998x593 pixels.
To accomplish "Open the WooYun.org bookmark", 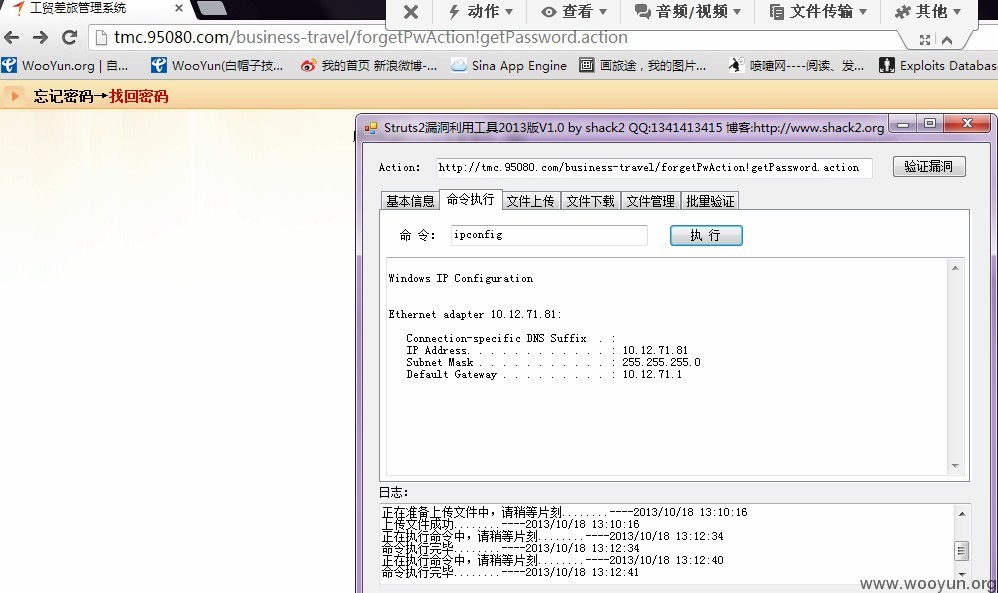I will click(x=64, y=66).
